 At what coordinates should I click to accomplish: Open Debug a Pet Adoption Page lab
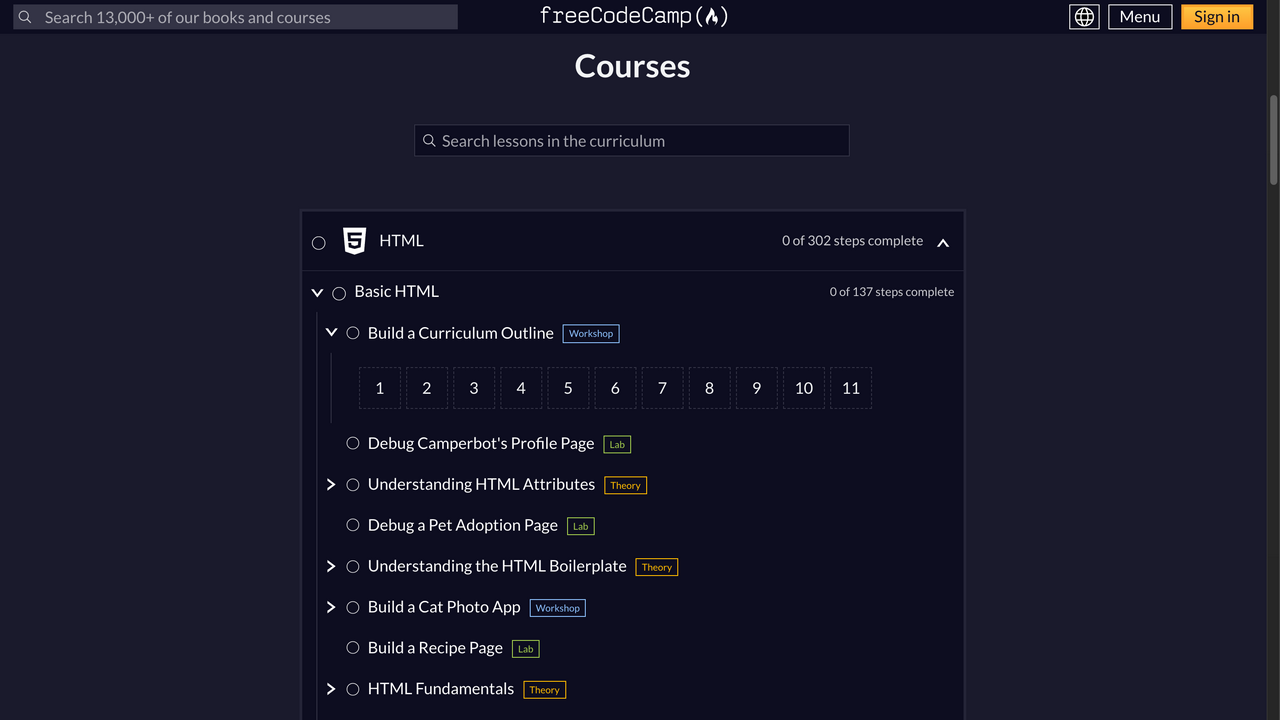click(463, 525)
